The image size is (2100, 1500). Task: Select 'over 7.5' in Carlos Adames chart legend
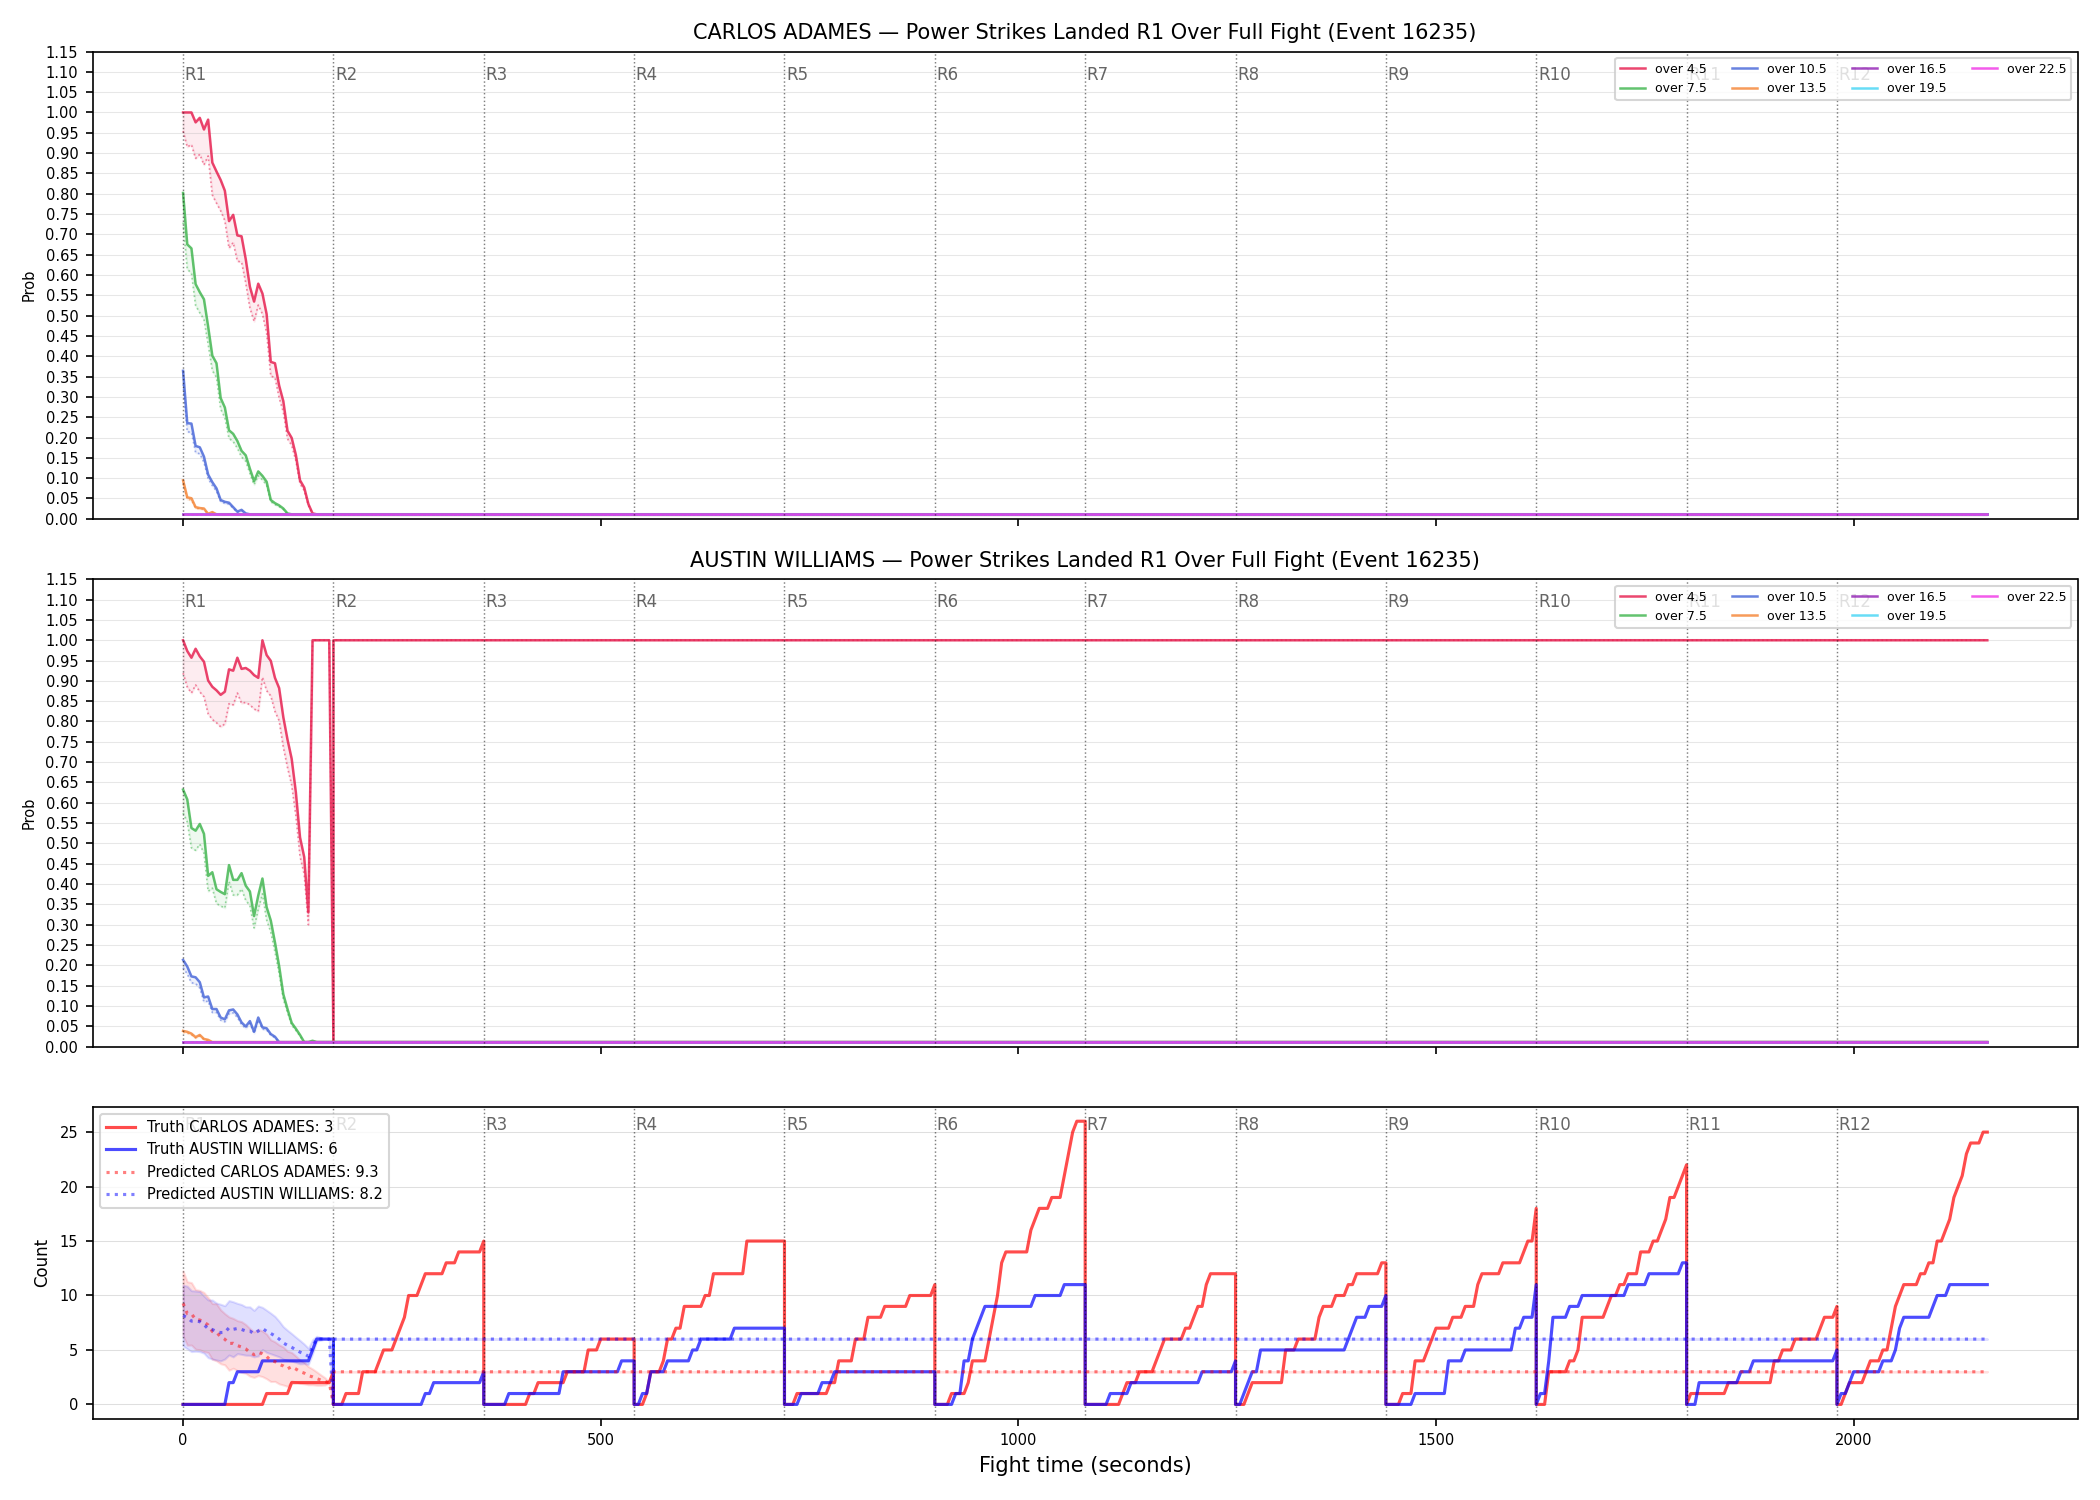pyautogui.click(x=1663, y=88)
